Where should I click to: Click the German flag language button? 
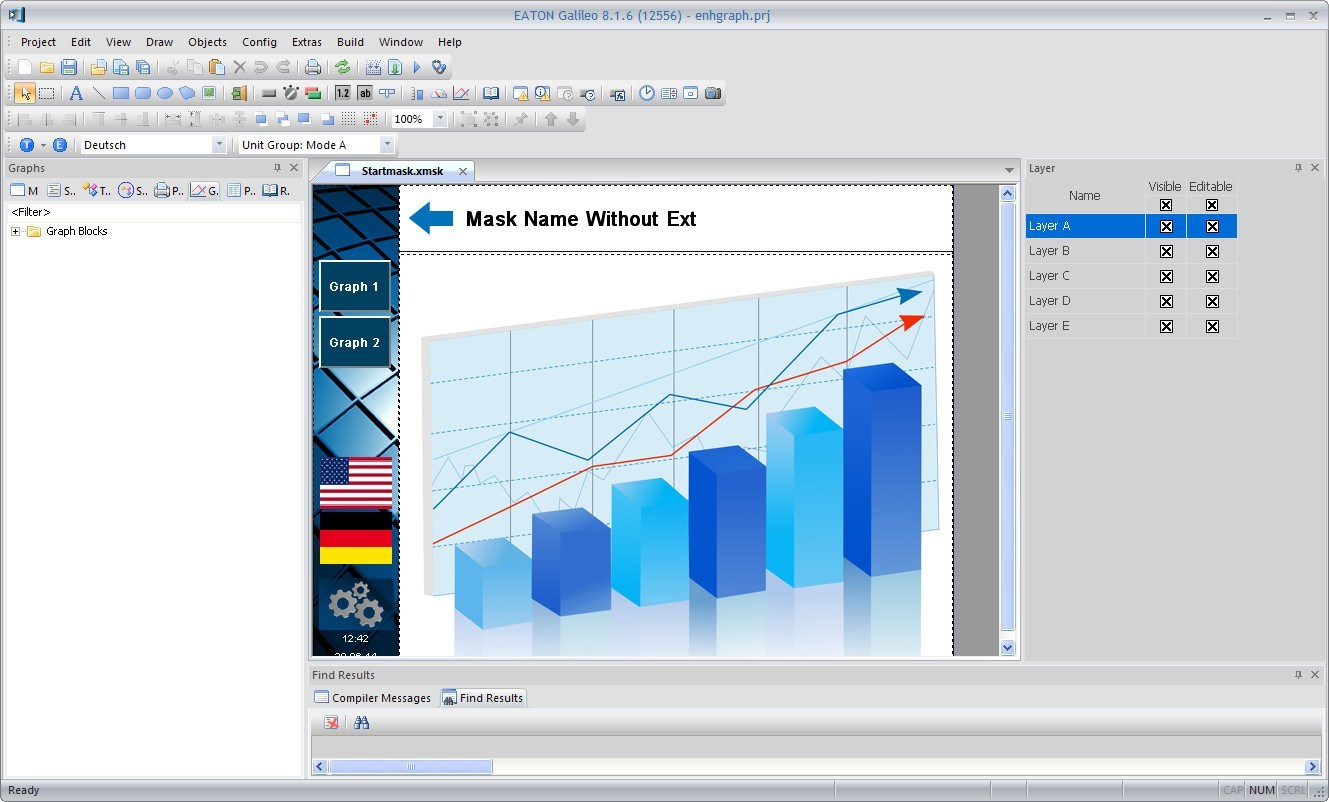click(x=356, y=538)
